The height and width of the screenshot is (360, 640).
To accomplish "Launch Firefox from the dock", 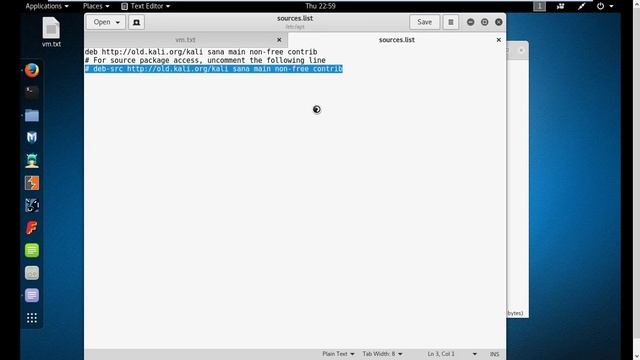I will (x=32, y=70).
